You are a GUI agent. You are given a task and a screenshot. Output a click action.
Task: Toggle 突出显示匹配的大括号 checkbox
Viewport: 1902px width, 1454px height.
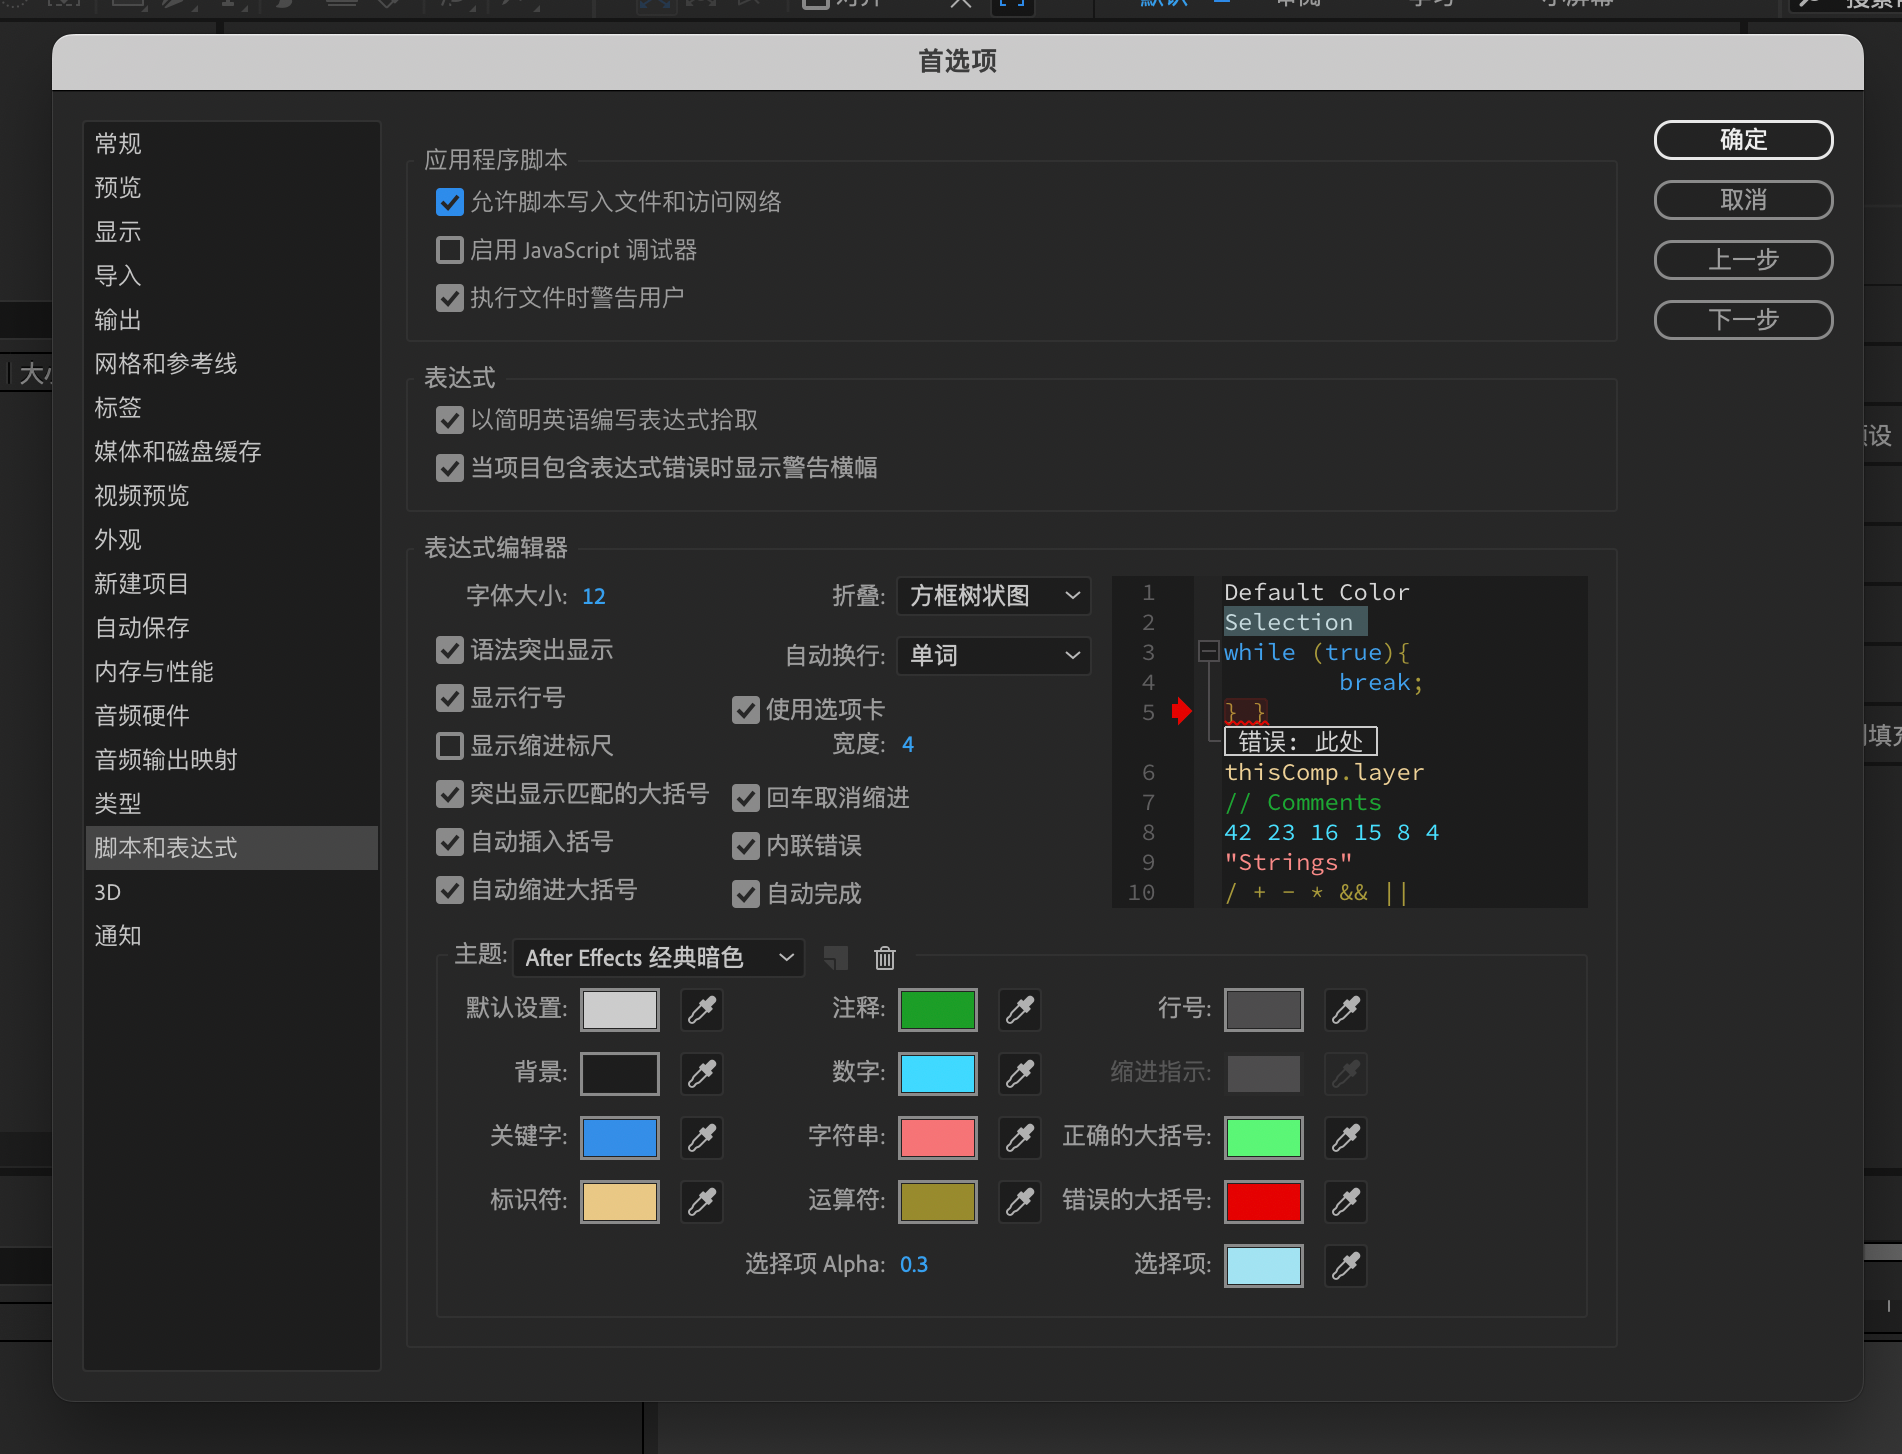tap(450, 794)
